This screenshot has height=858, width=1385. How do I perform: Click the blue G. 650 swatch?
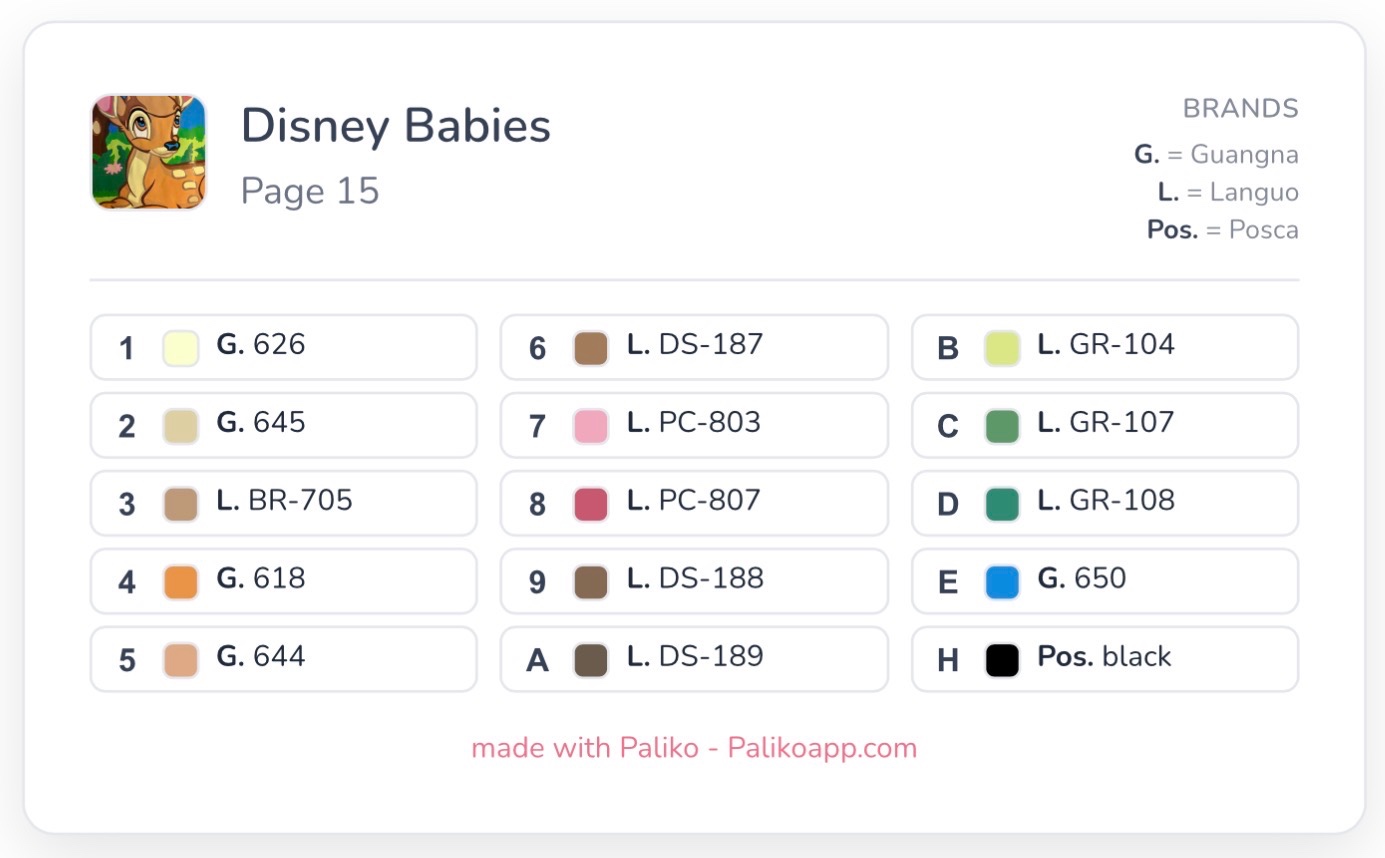[1002, 582]
